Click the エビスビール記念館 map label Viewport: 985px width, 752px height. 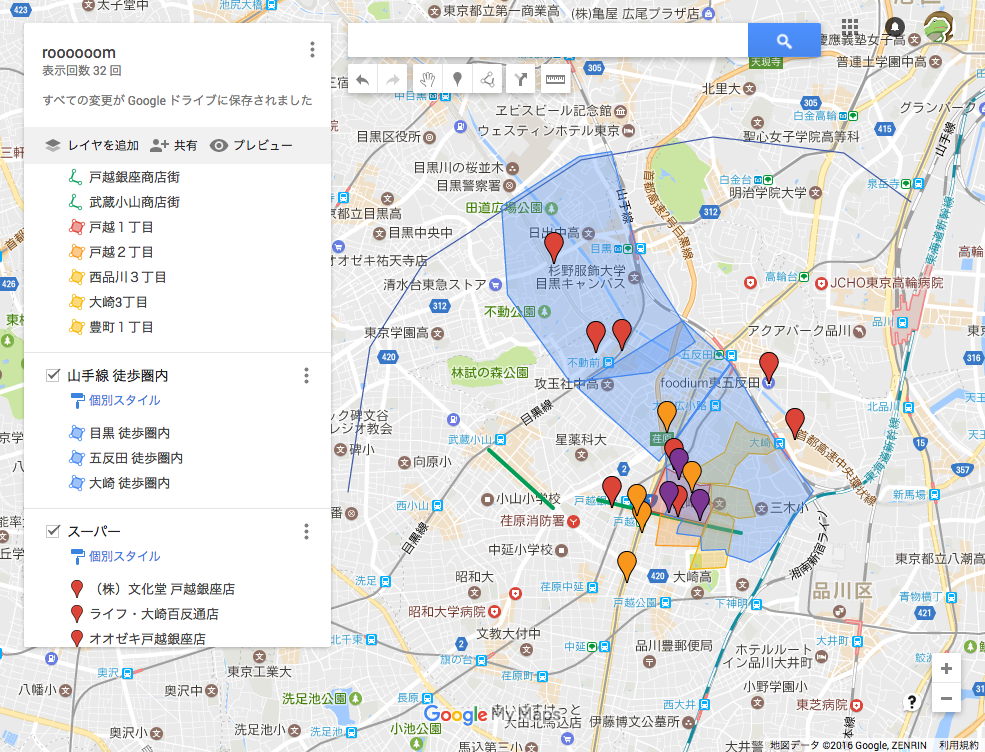coord(553,111)
